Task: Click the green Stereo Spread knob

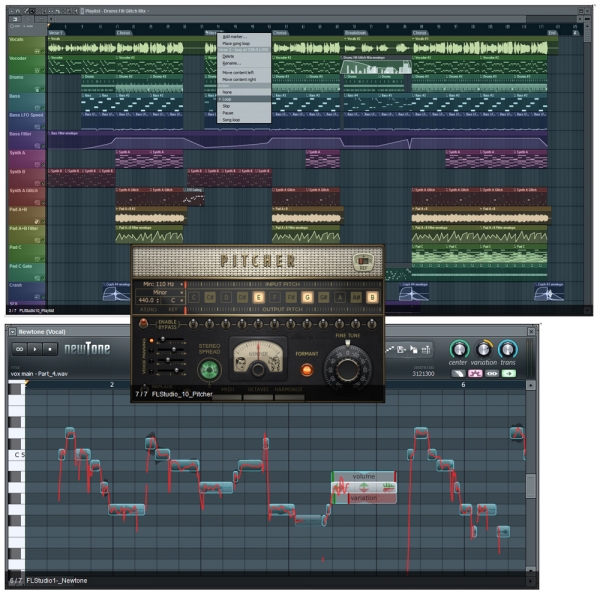Action: point(211,369)
